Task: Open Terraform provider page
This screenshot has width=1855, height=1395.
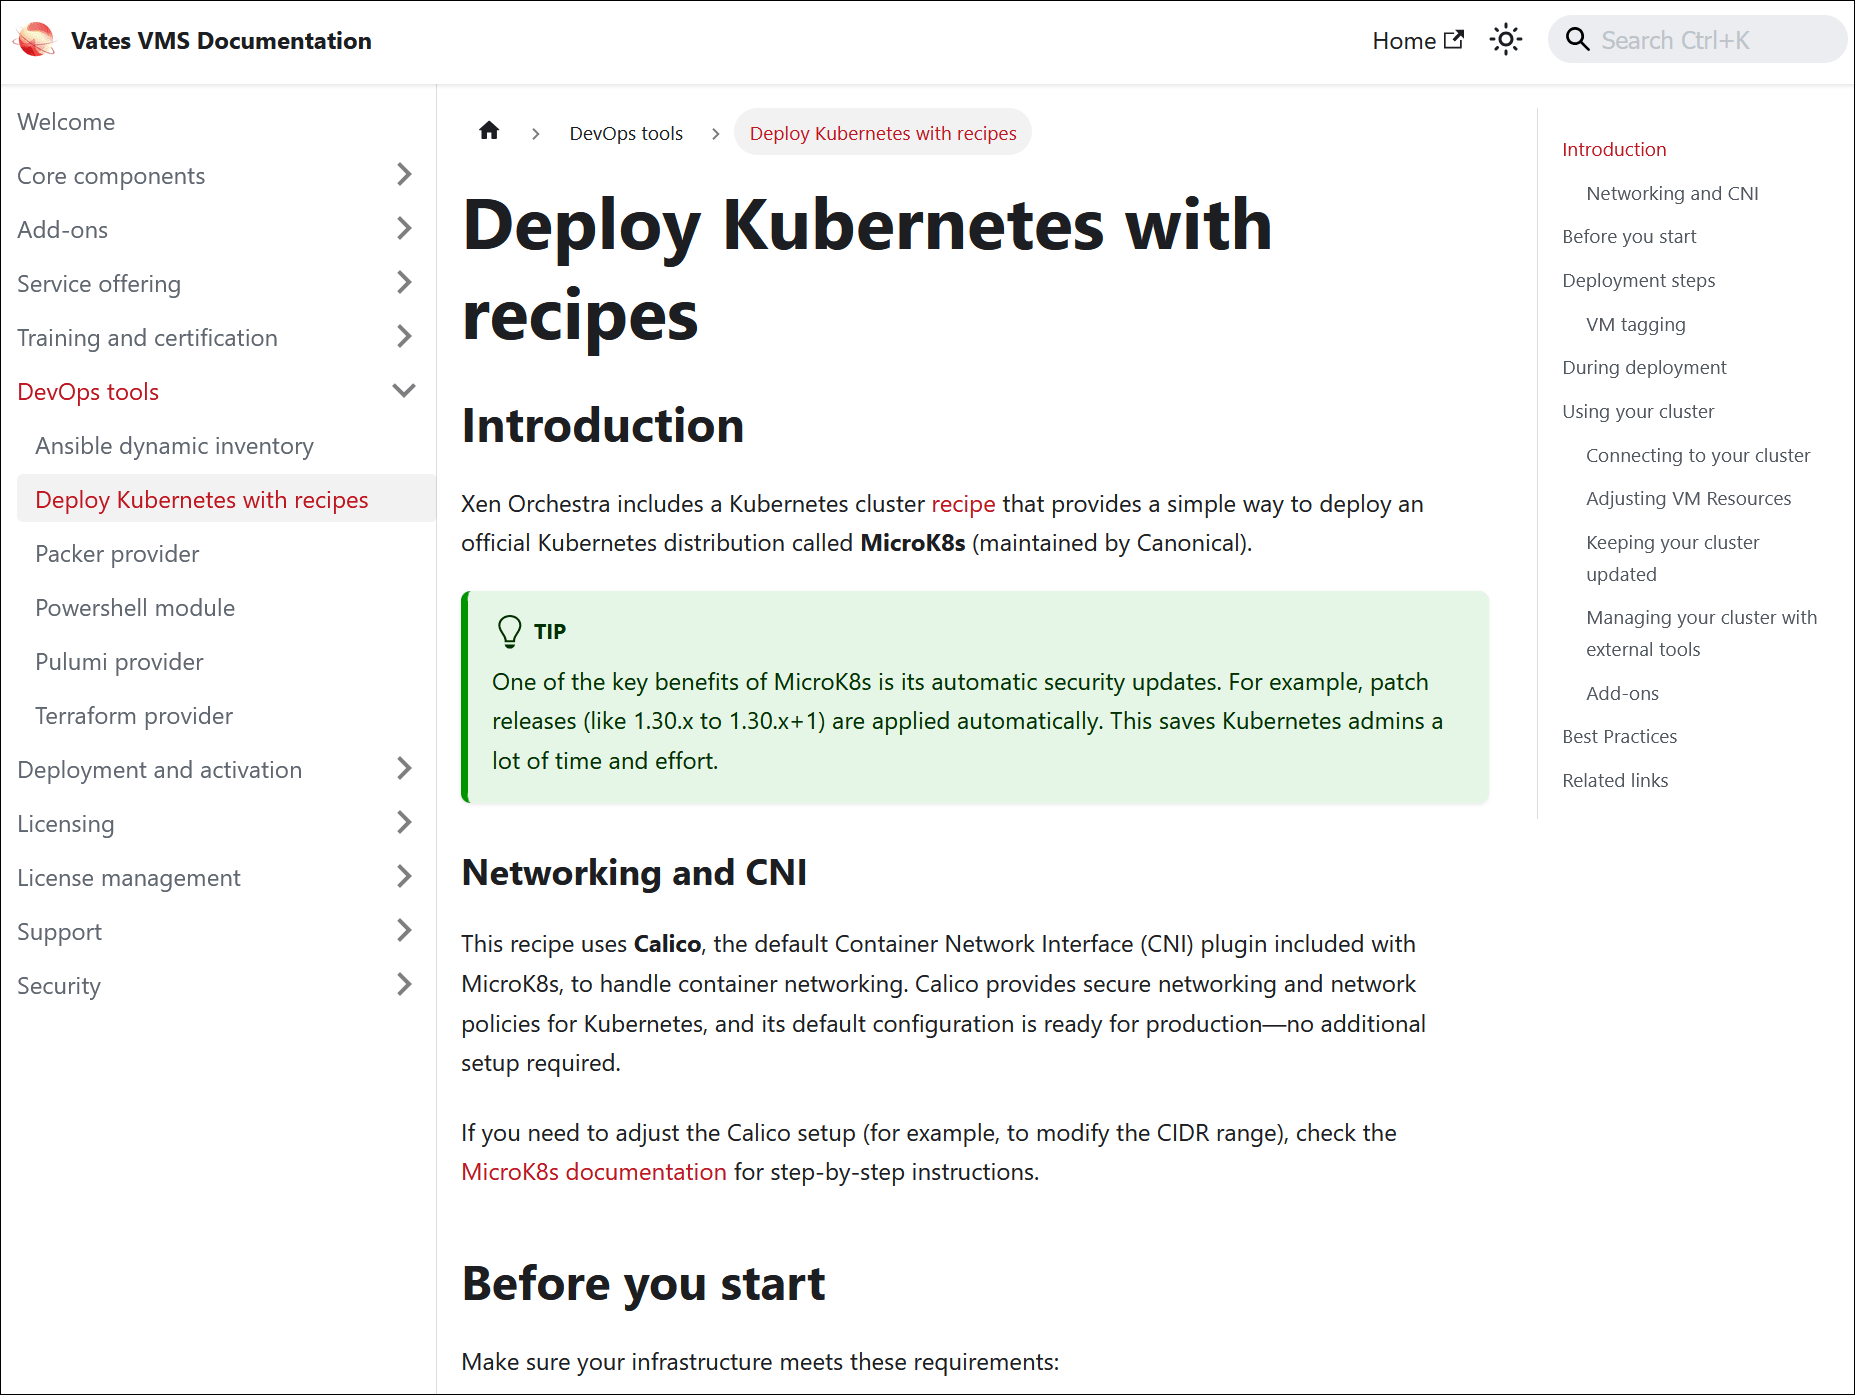Action: pos(134,716)
